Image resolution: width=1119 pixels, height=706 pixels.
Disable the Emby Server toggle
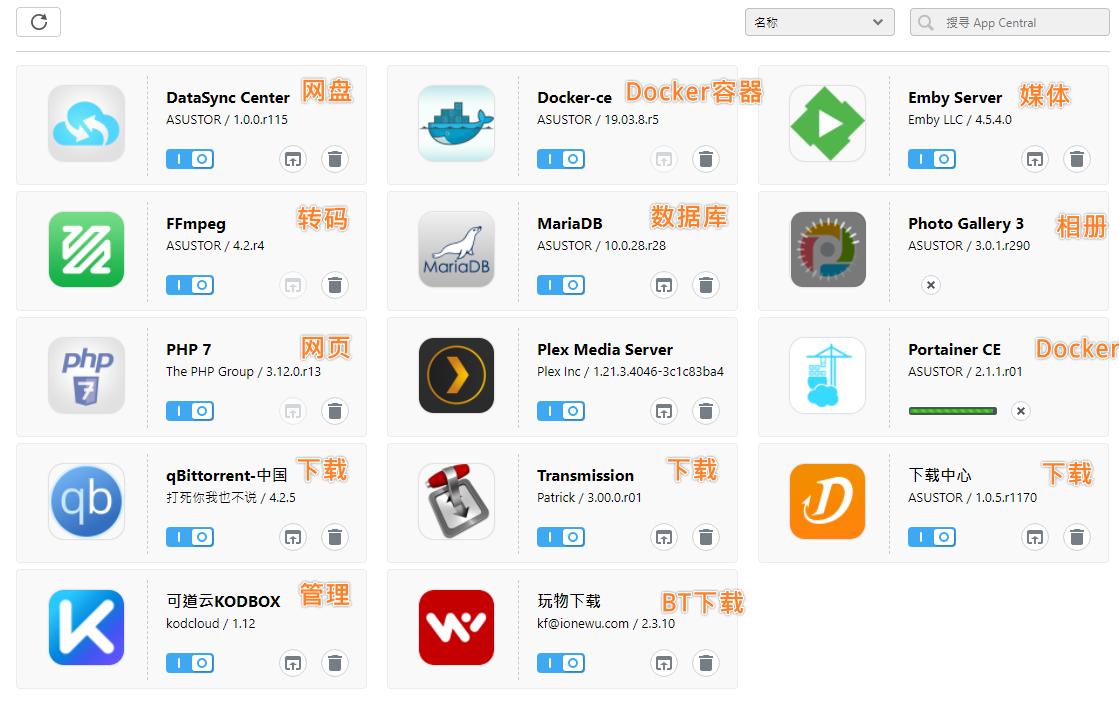click(x=932, y=158)
